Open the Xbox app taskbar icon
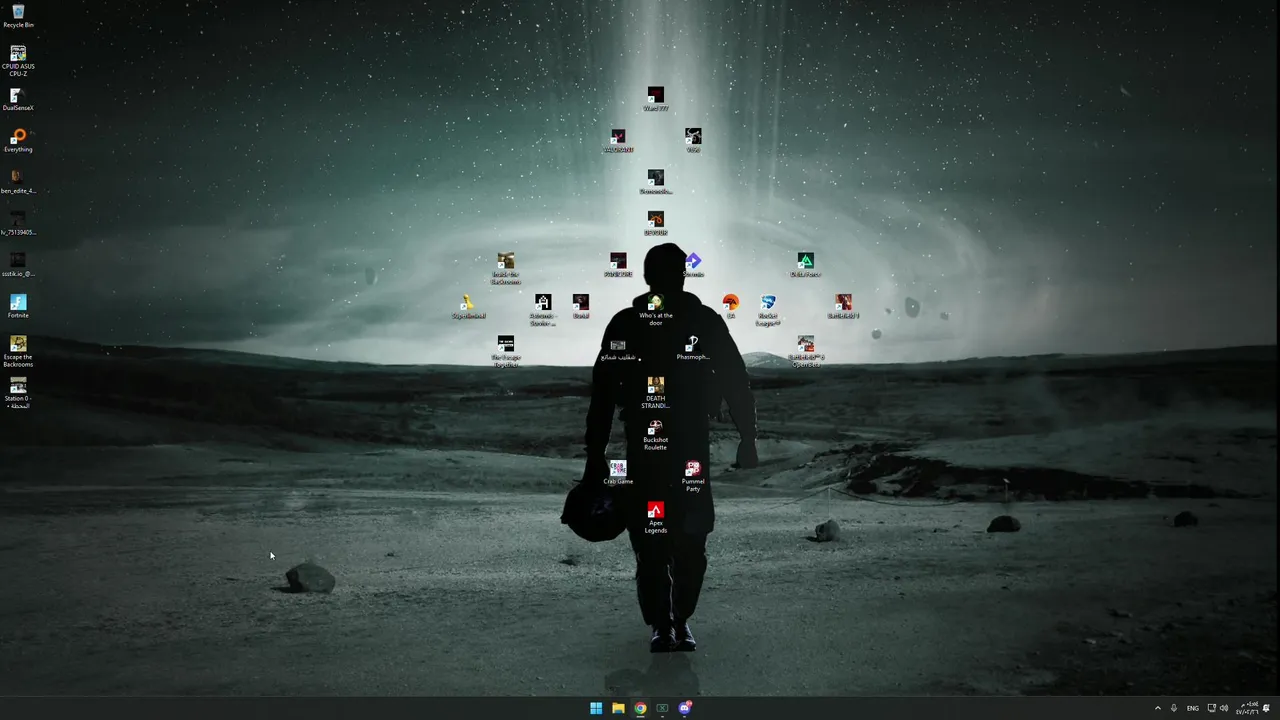Viewport: 1280px width, 720px height. pyautogui.click(x=662, y=708)
